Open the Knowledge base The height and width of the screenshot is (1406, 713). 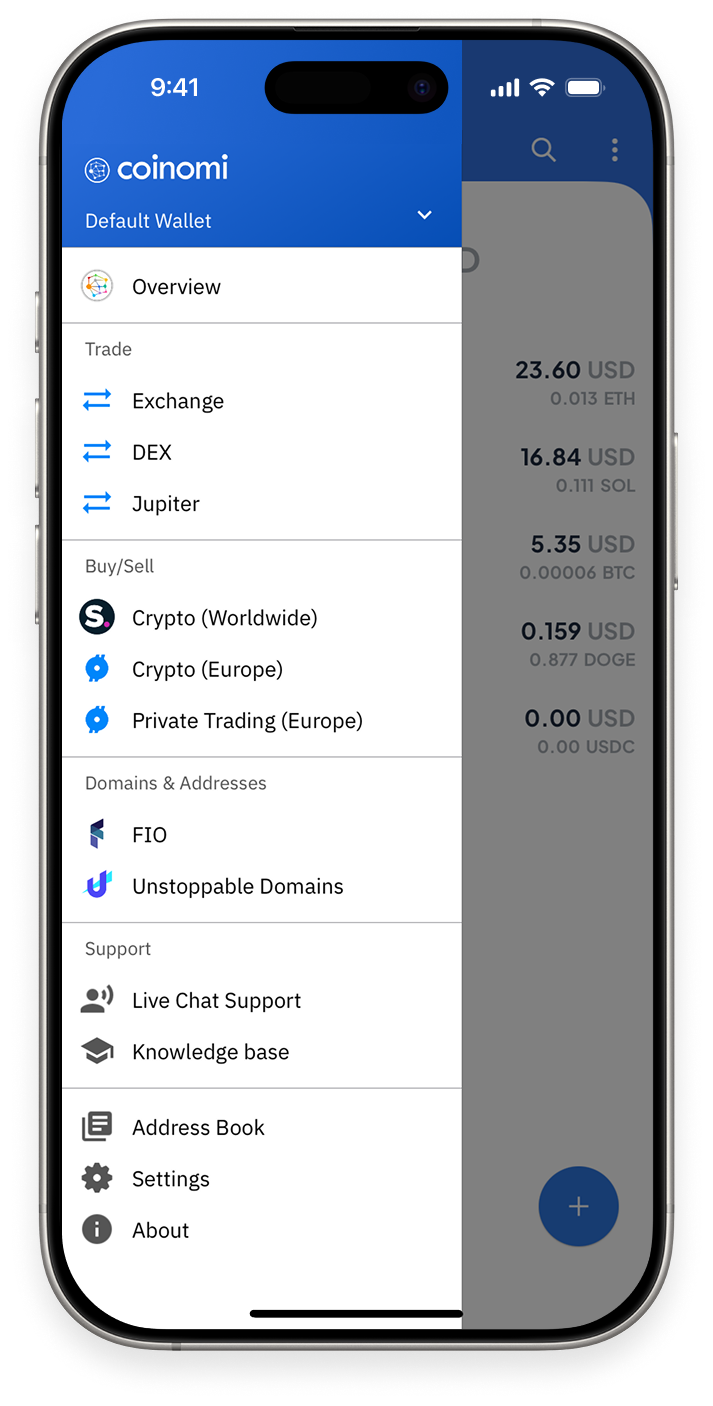tap(210, 1051)
